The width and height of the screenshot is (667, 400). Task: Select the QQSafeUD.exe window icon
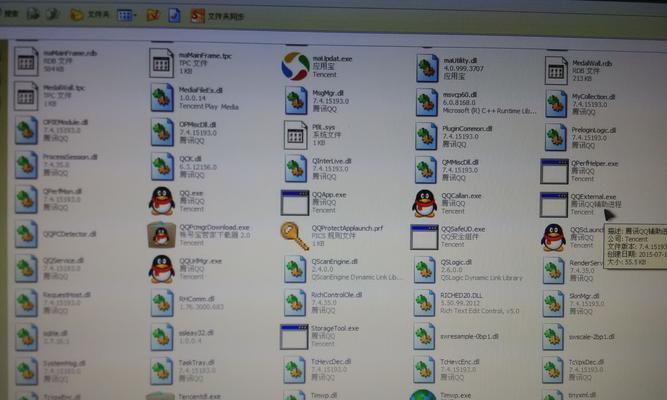tap(424, 237)
